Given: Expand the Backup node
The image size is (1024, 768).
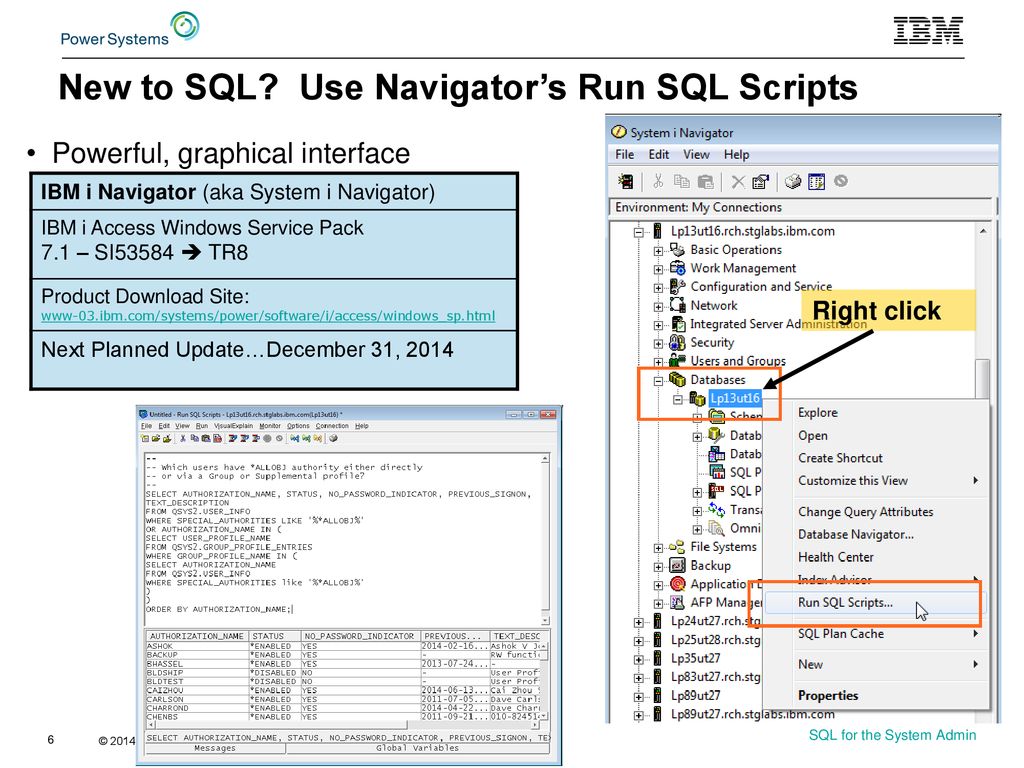Looking at the screenshot, I should [658, 567].
